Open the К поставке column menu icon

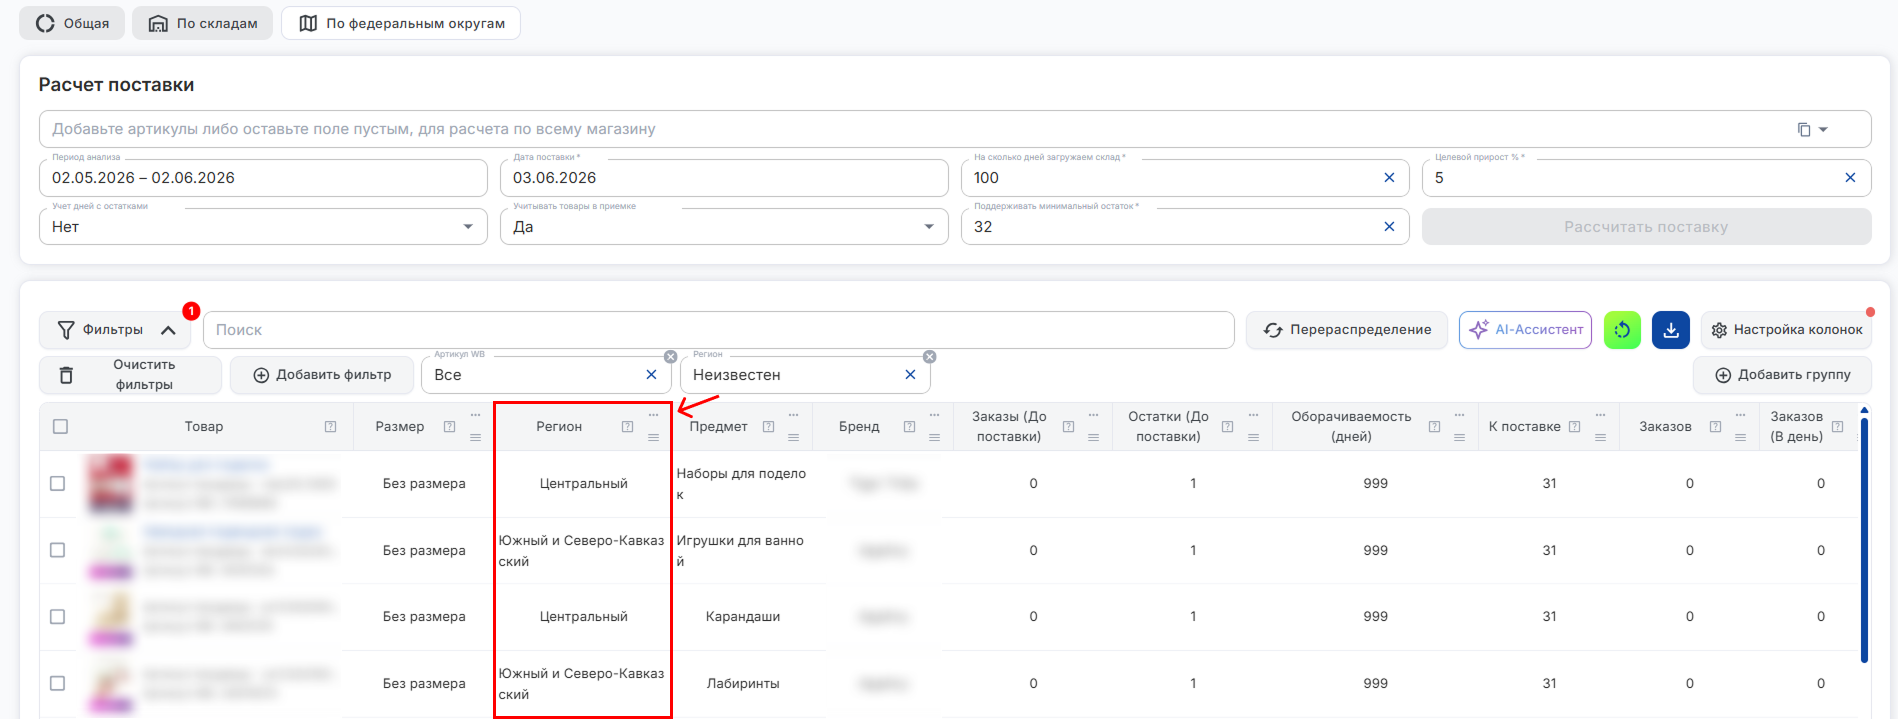coord(1600,438)
